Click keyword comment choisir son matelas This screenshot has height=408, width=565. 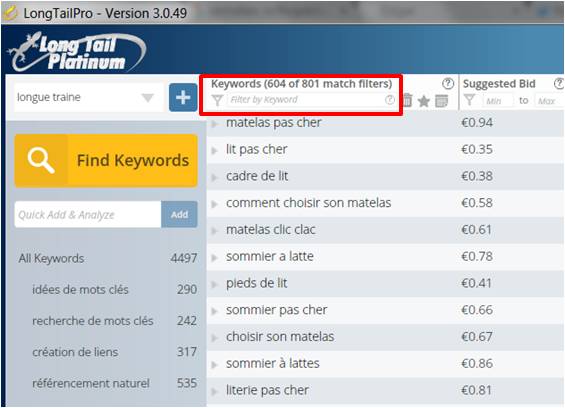[x=308, y=203]
